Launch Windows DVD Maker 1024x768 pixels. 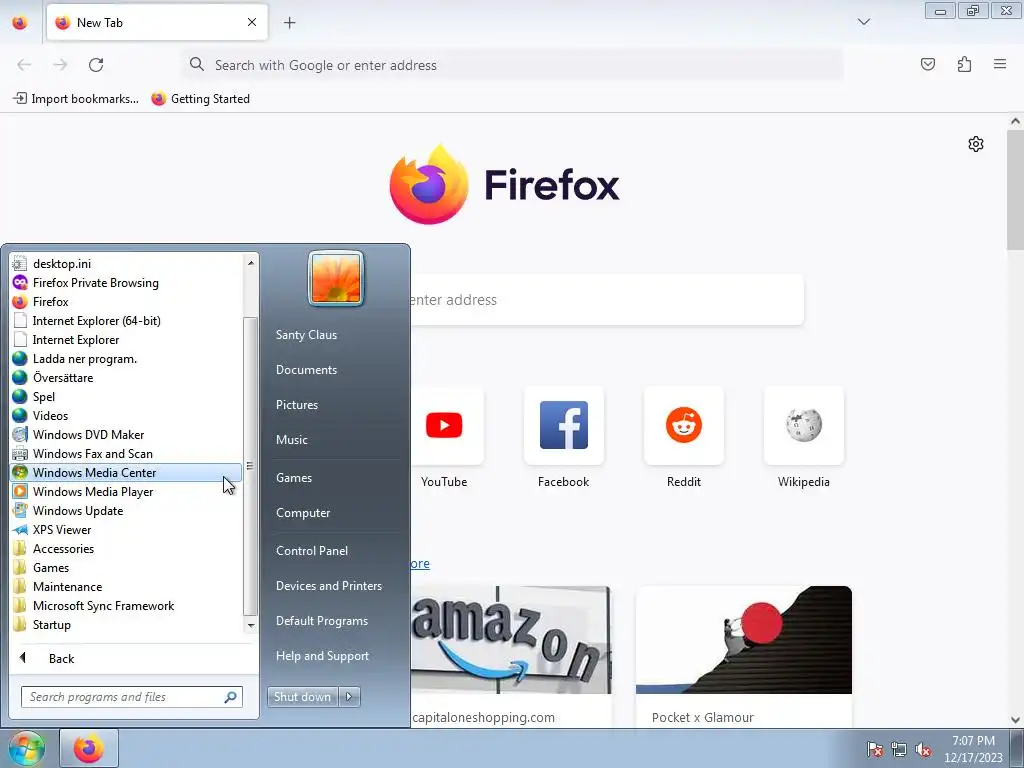pyautogui.click(x=125, y=434)
